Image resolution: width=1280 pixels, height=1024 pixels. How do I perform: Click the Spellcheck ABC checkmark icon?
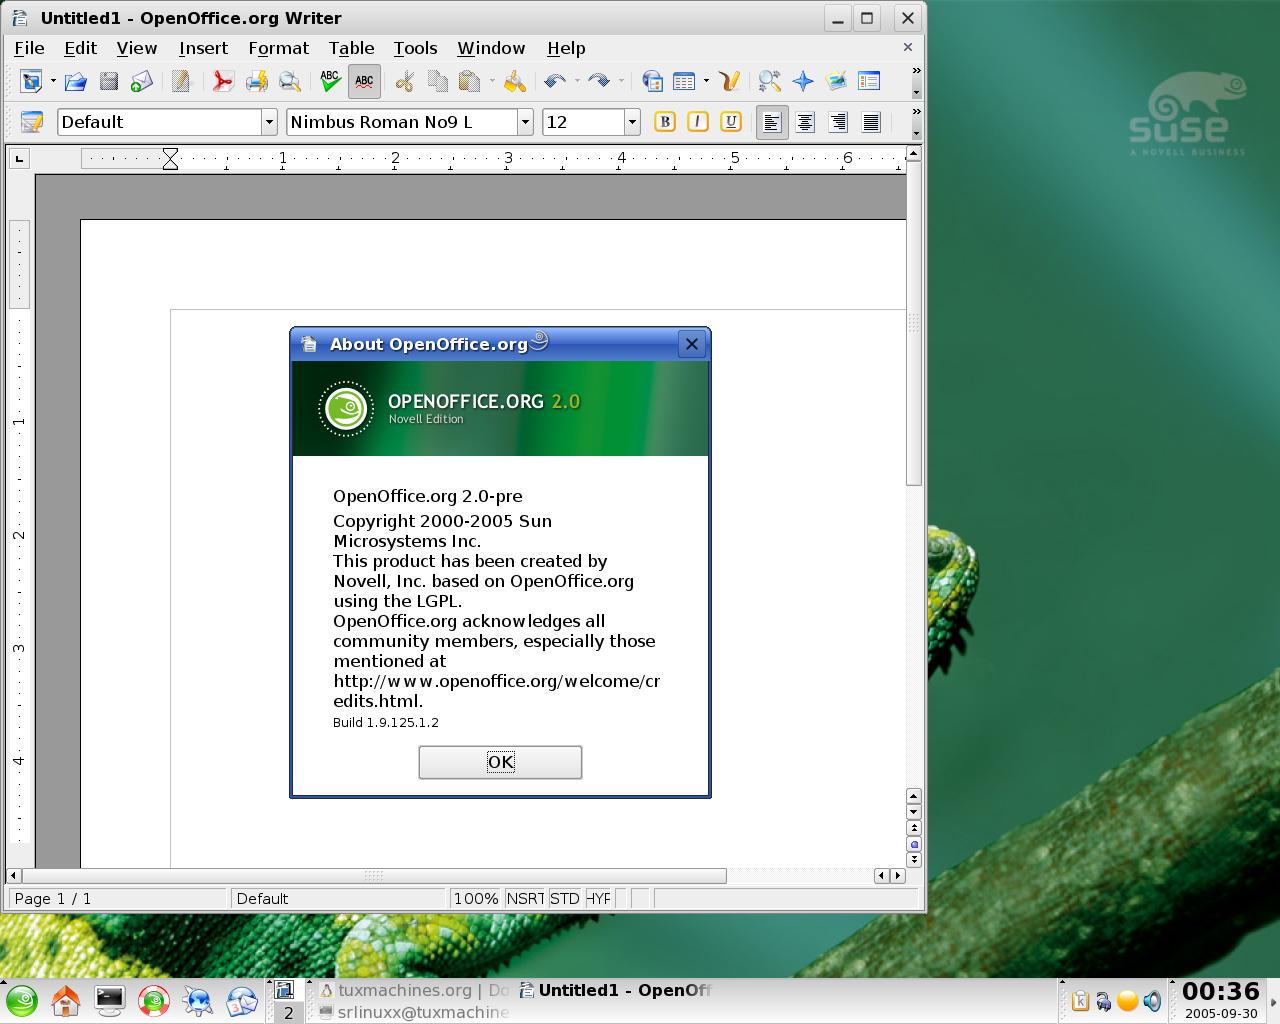(330, 82)
